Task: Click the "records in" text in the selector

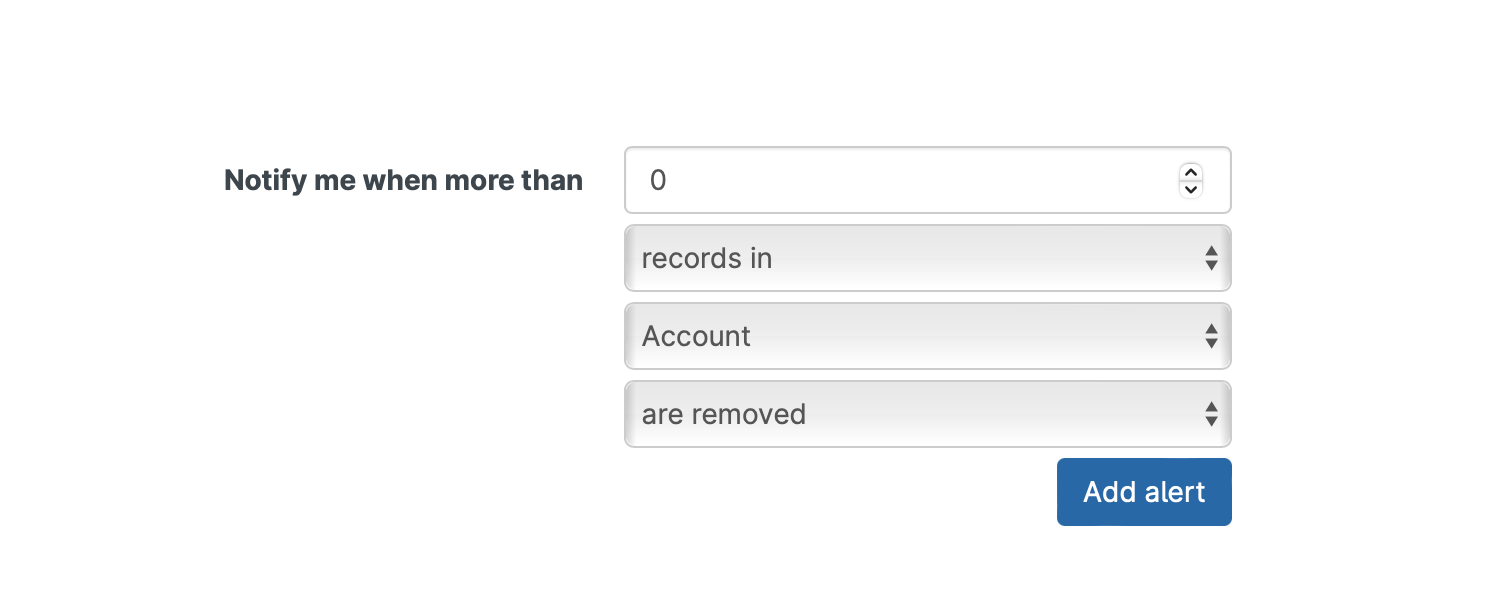Action: tap(707, 259)
